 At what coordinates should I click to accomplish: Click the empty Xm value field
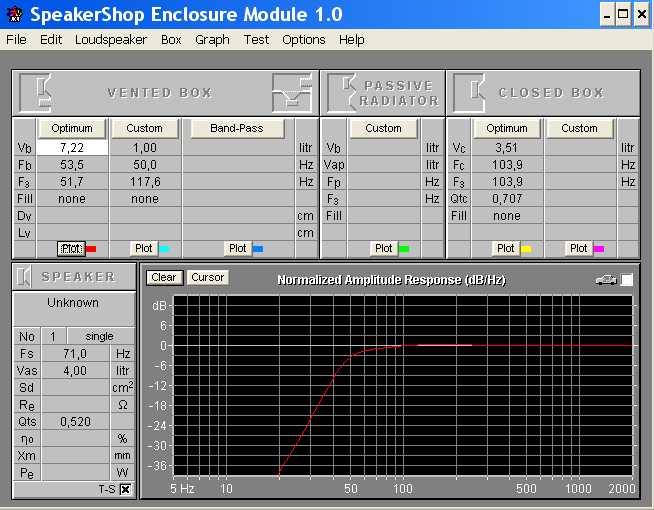(75, 456)
